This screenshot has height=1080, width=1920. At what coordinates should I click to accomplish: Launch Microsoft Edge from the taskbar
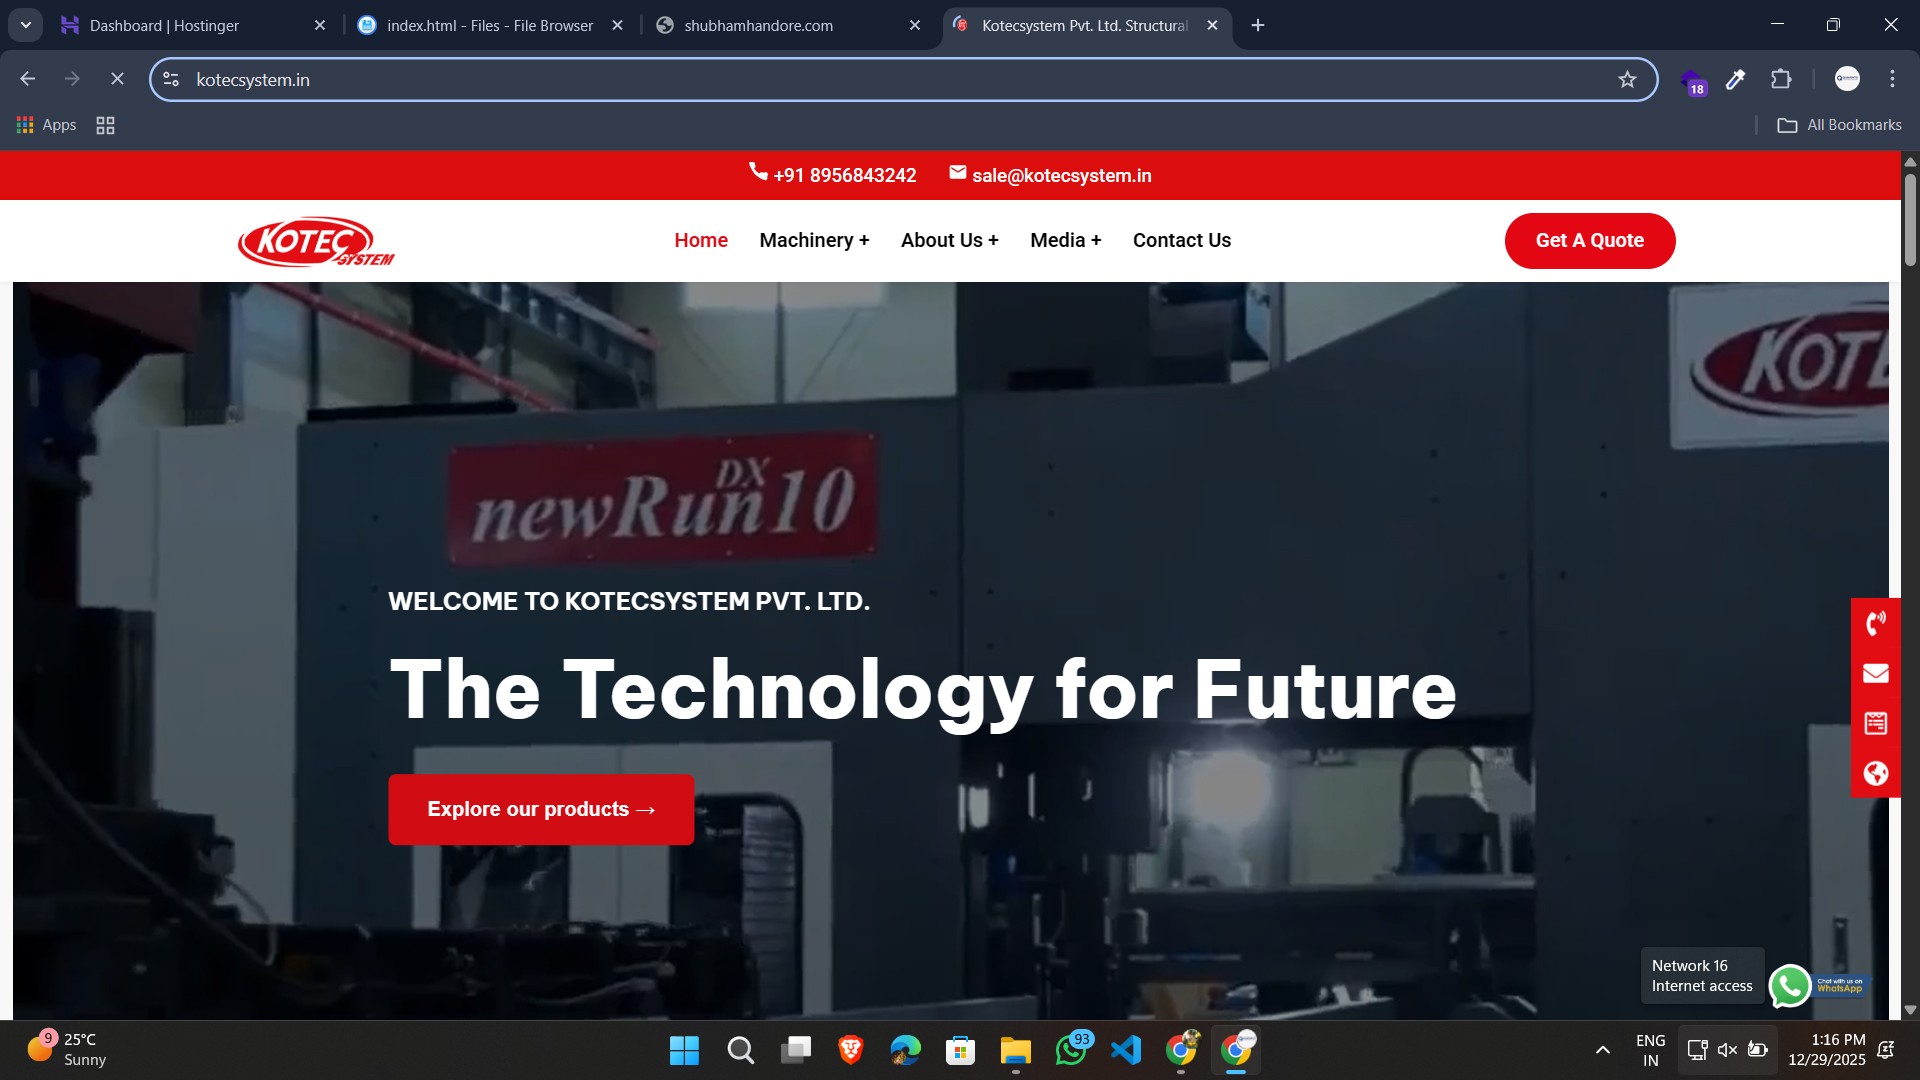(x=905, y=1050)
